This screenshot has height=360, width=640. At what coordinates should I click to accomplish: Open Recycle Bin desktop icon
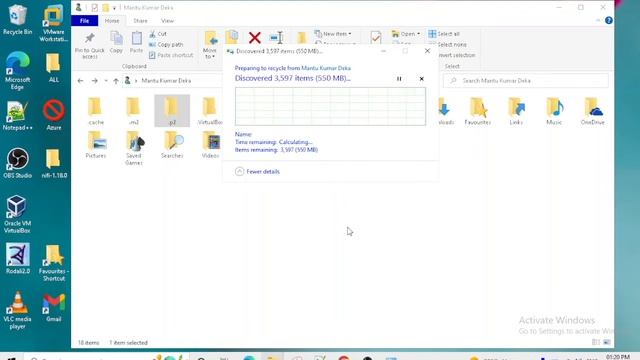coord(17,19)
